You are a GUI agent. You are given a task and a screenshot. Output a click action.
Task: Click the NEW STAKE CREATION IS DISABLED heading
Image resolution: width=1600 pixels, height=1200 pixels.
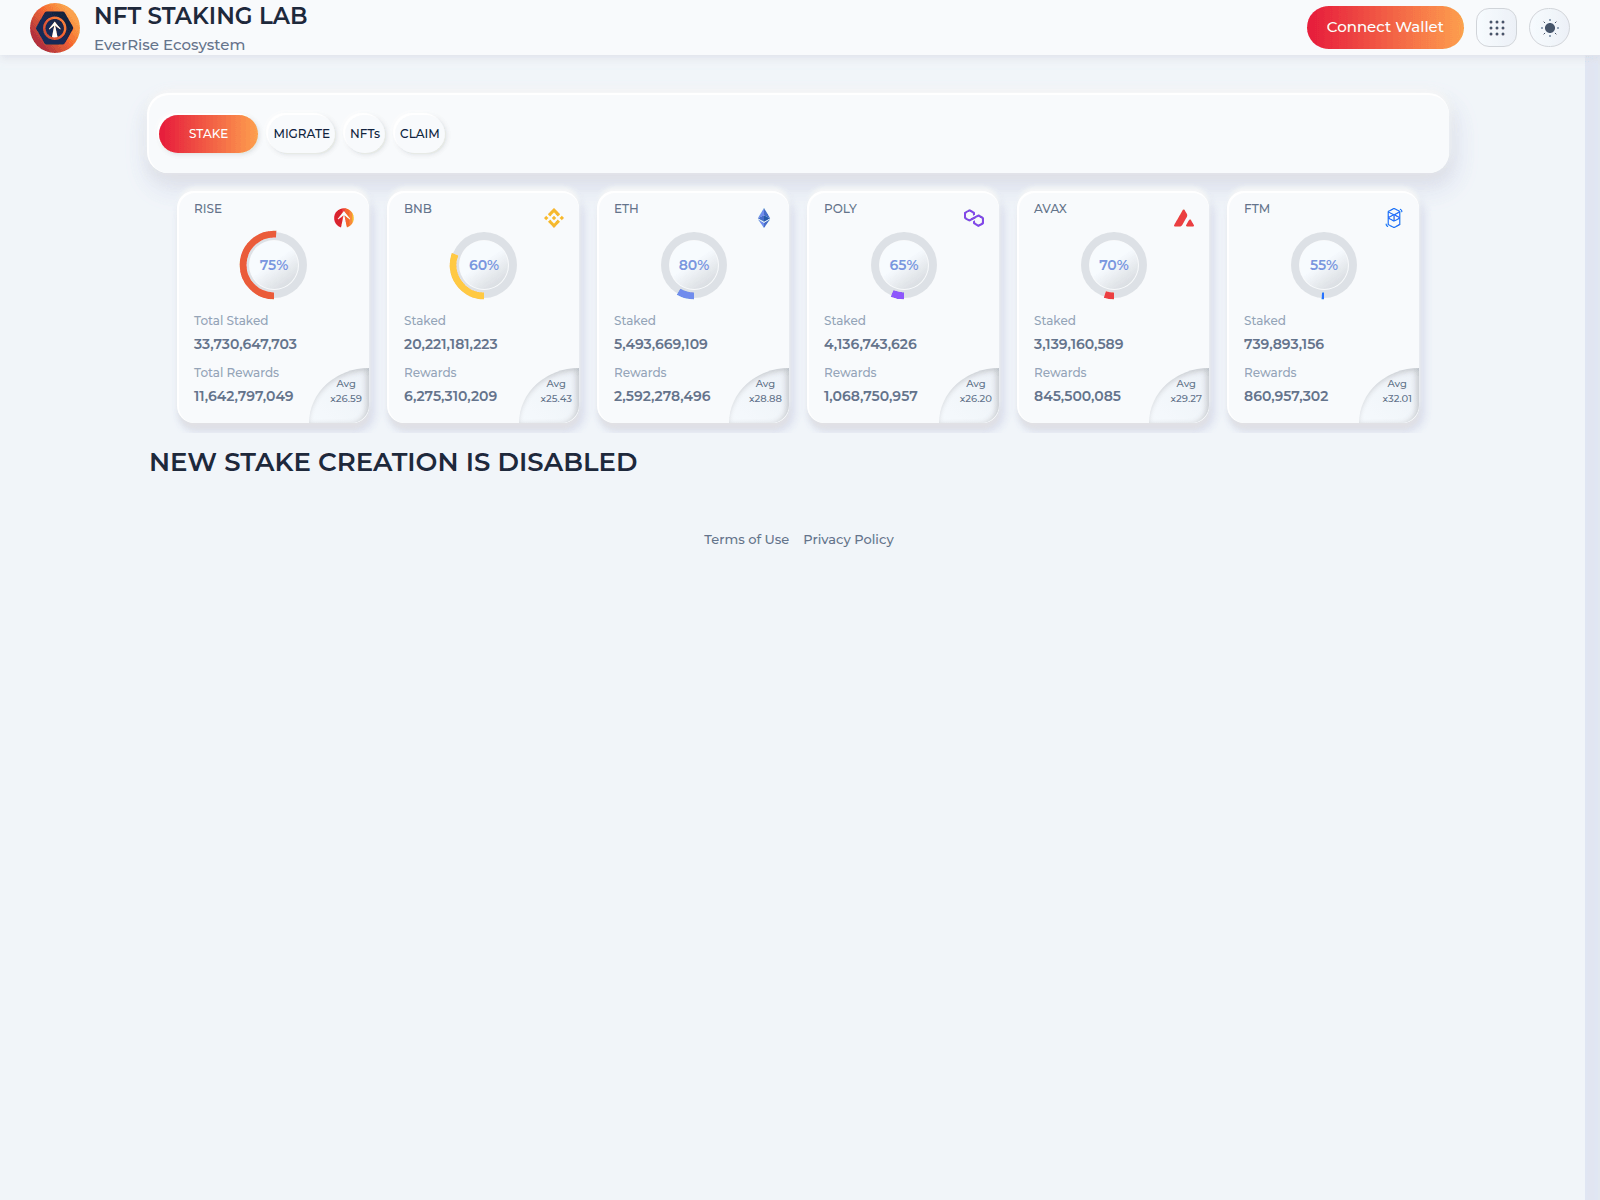[x=393, y=462]
